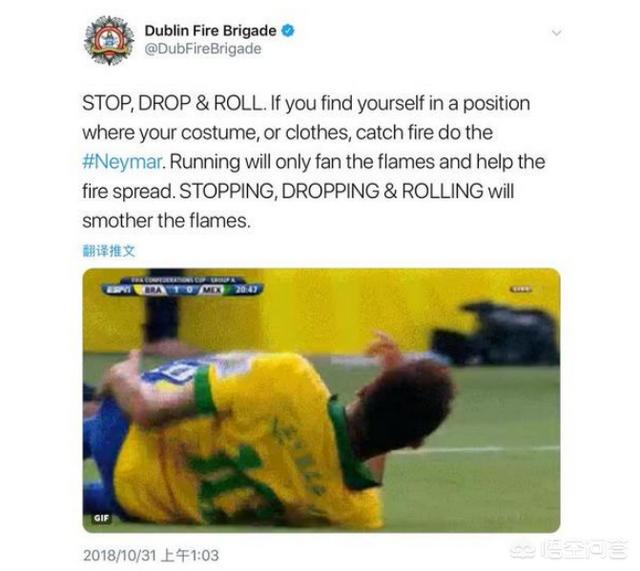Click the blue verified badge
The height and width of the screenshot is (571, 640).
coord(288,31)
